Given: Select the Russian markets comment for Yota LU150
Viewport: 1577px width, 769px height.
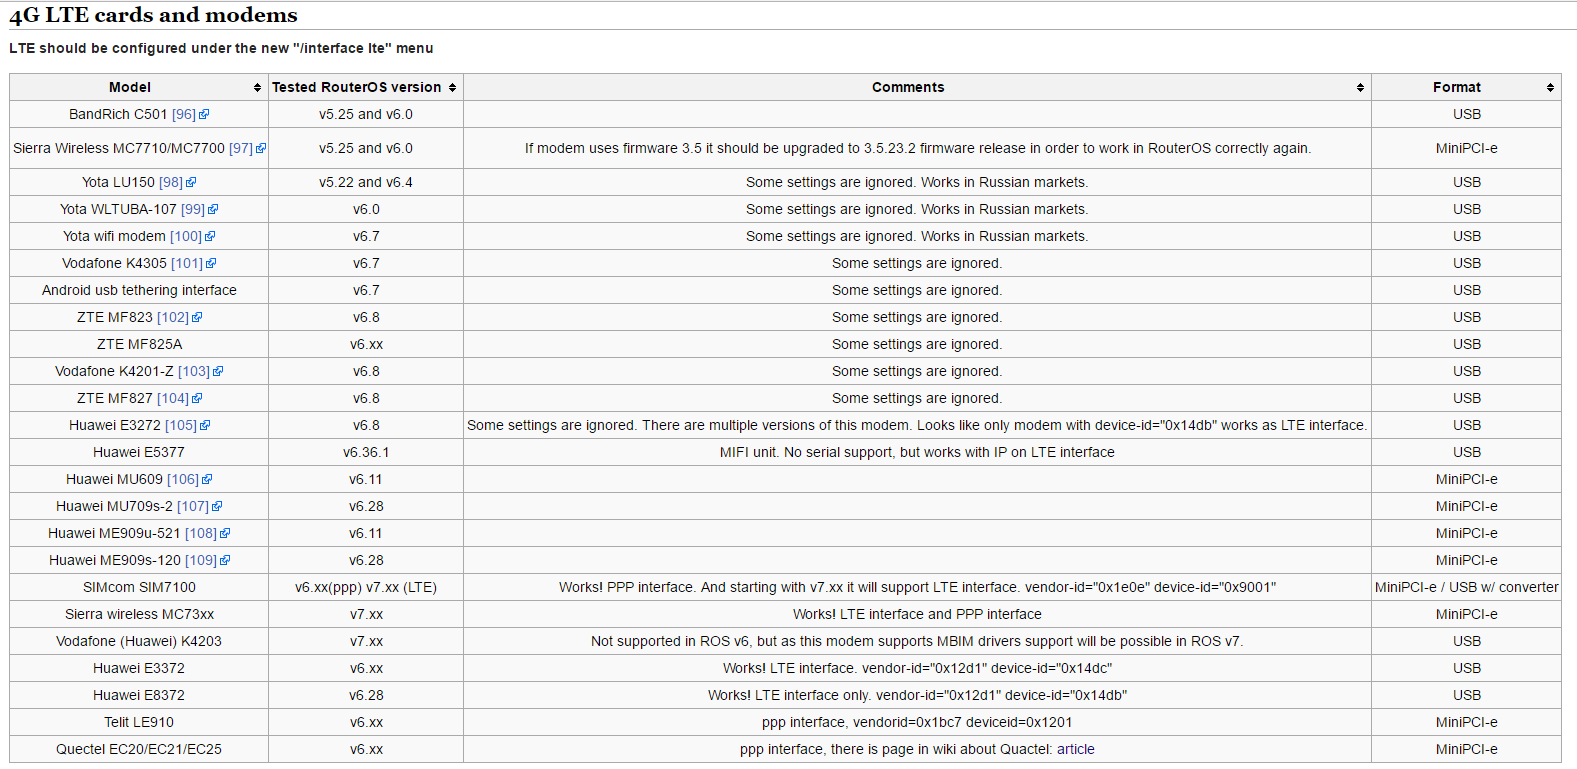Looking at the screenshot, I should click(x=917, y=182).
